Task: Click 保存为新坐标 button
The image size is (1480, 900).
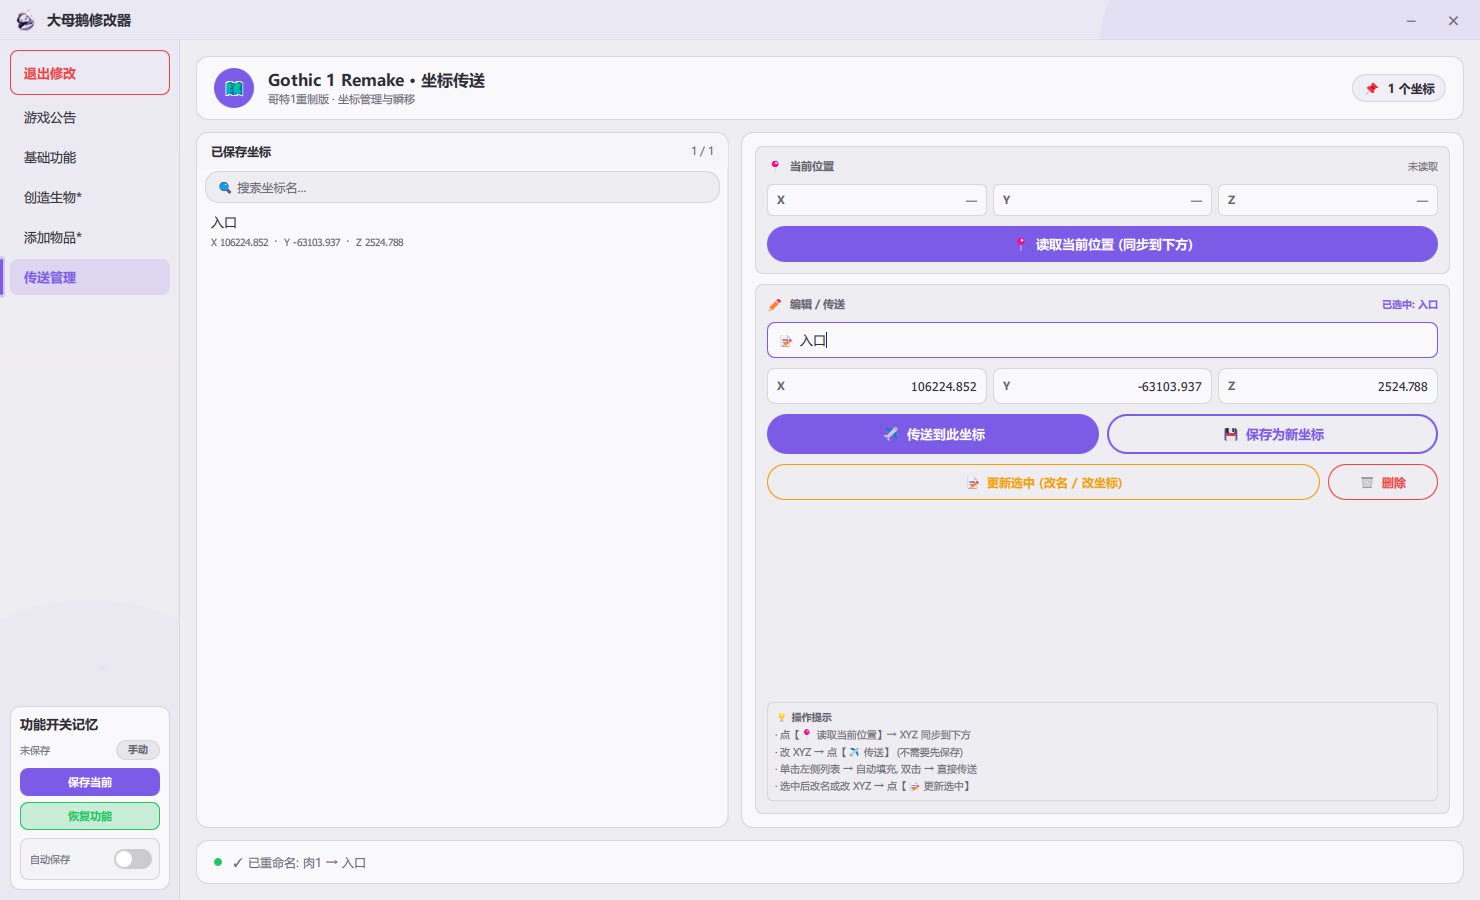Action: (x=1272, y=434)
